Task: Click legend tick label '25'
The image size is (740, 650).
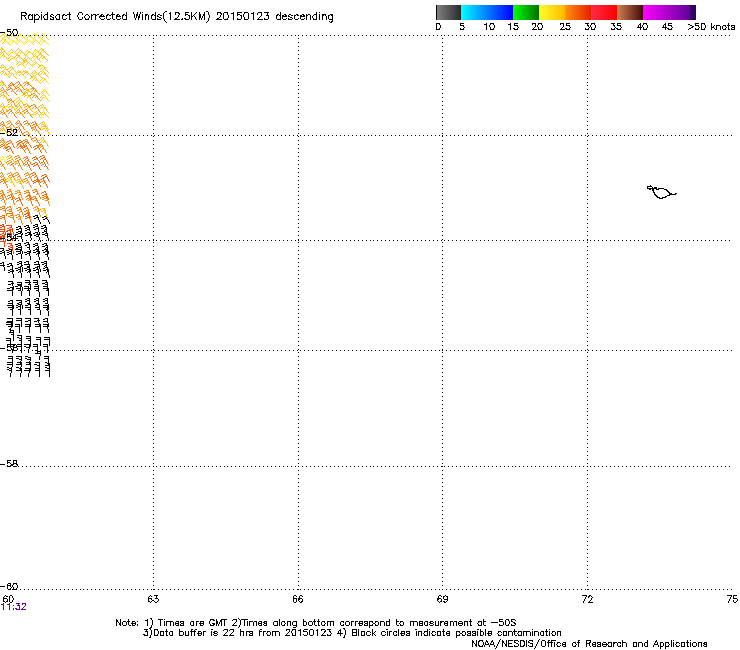Action: [565, 27]
